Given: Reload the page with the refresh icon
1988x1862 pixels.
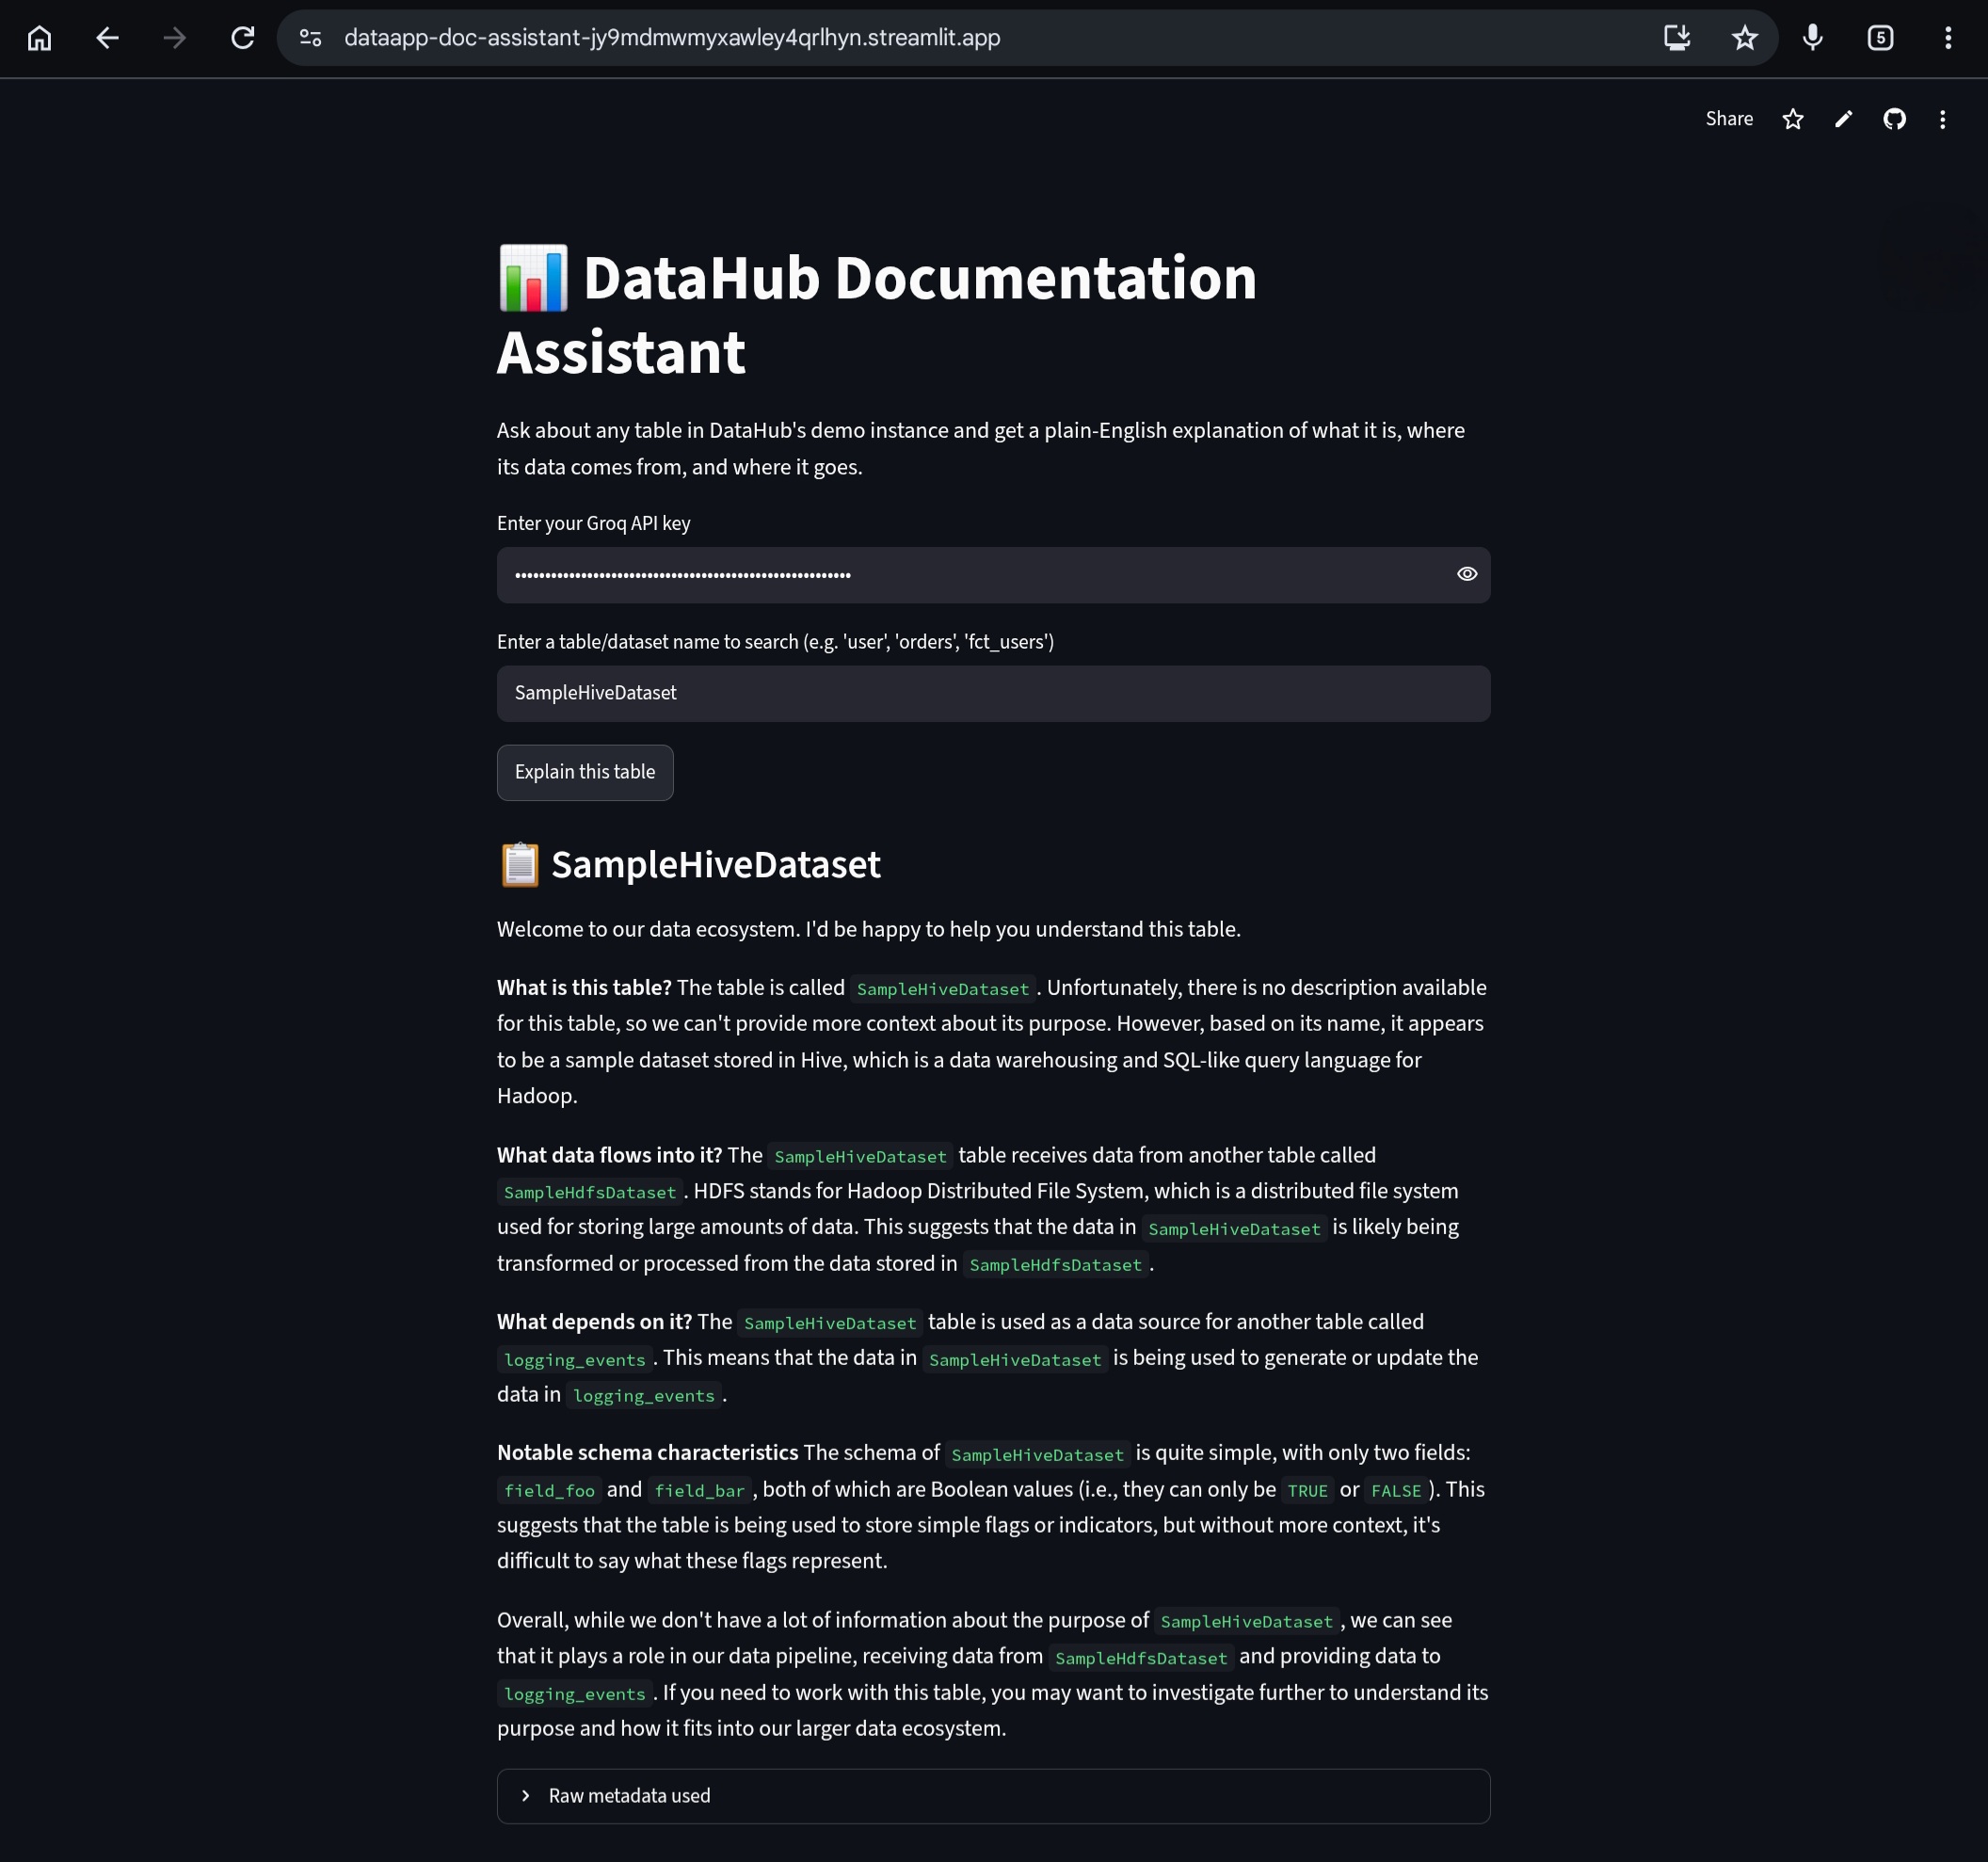Looking at the screenshot, I should 242,38.
